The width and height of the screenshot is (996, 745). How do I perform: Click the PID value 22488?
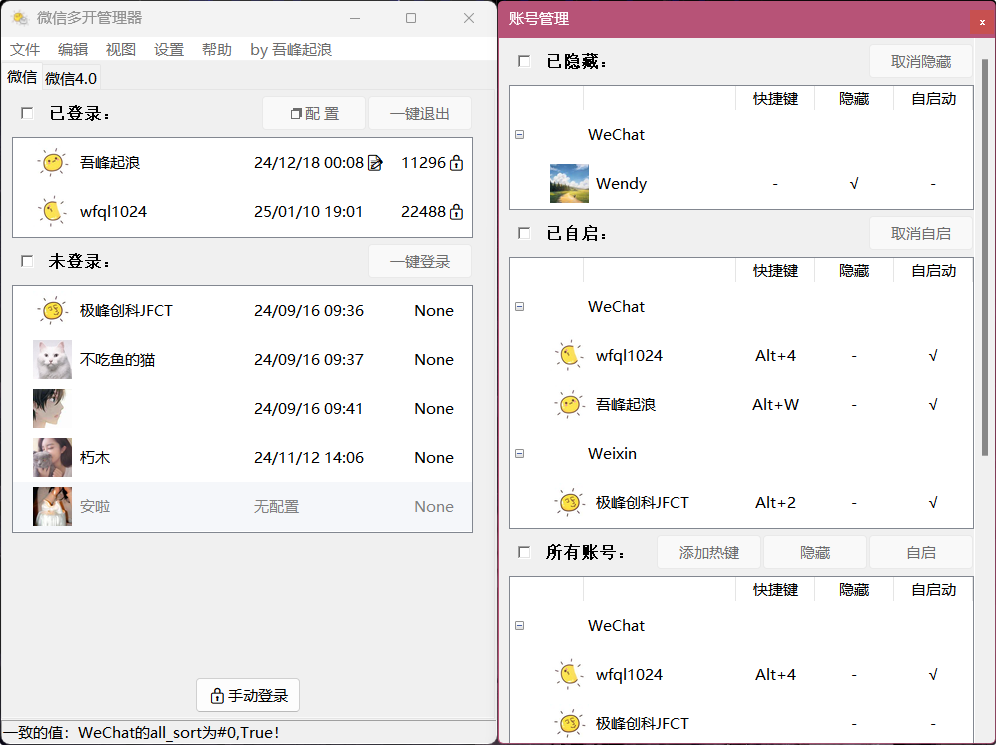423,211
